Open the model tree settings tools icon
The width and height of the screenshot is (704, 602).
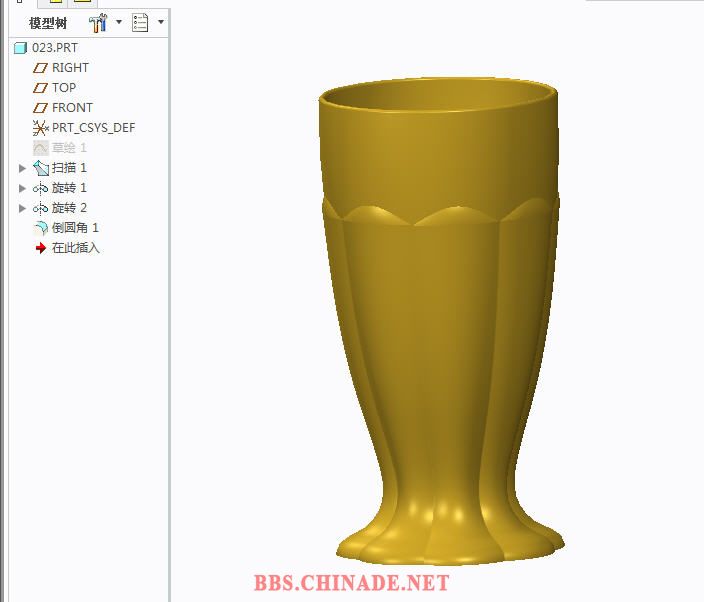(x=98, y=22)
